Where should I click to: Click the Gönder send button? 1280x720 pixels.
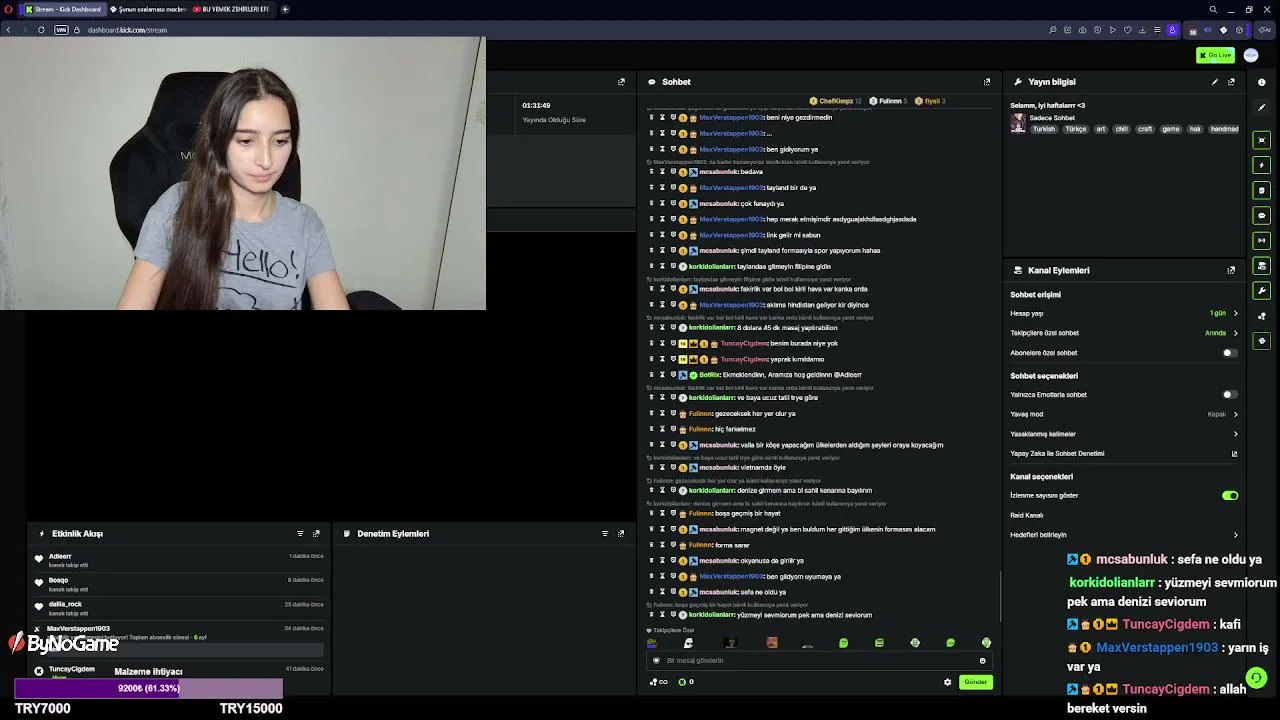pyautogui.click(x=975, y=682)
